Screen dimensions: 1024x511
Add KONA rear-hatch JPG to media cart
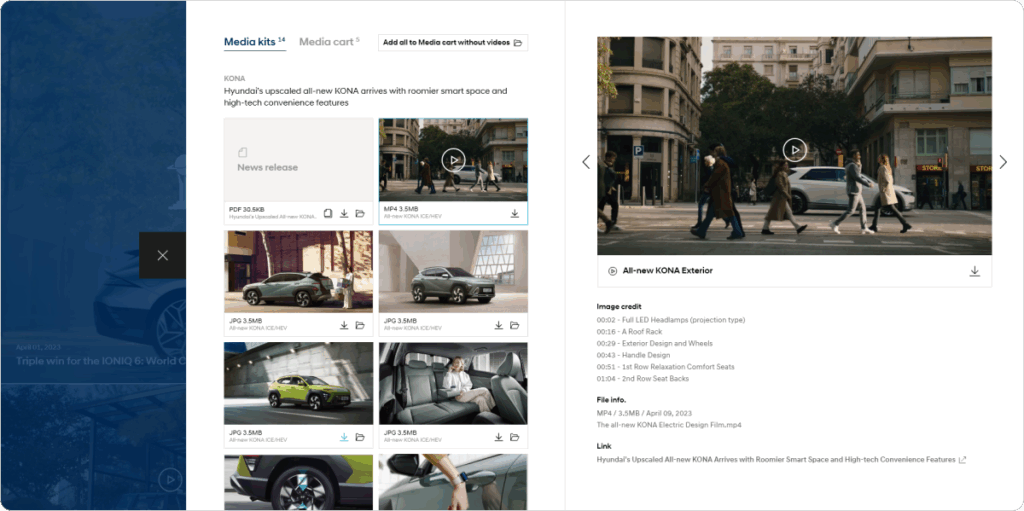click(360, 325)
